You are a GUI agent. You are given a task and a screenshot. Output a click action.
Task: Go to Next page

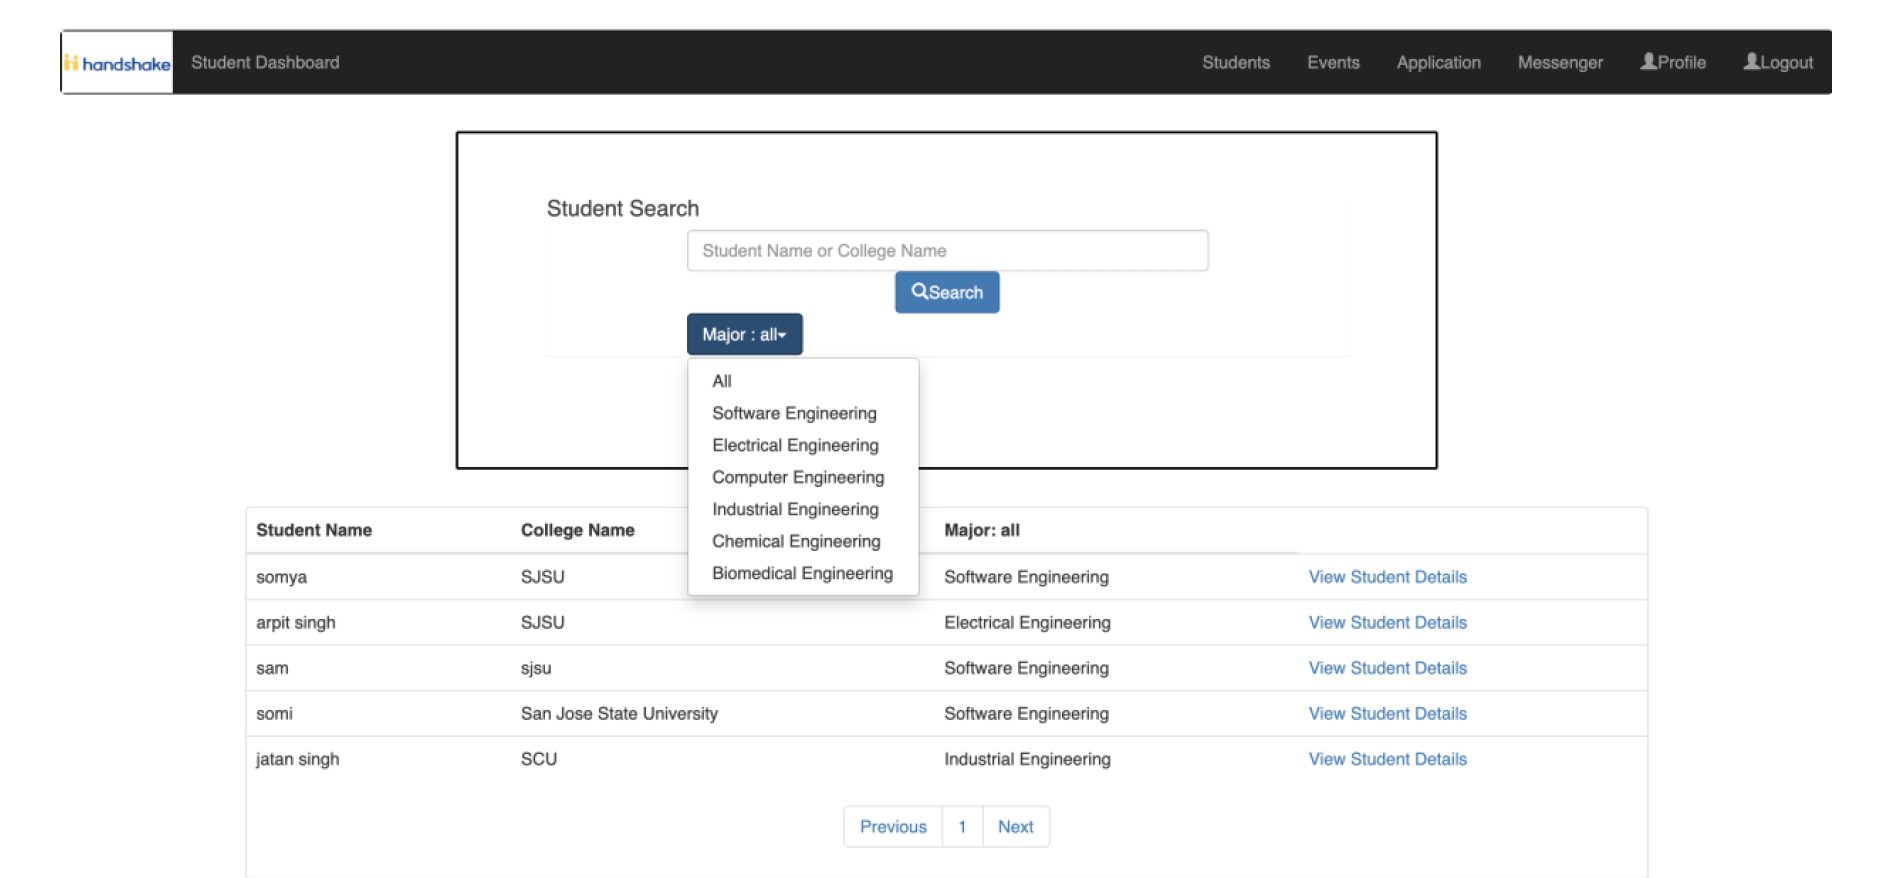tap(1016, 827)
